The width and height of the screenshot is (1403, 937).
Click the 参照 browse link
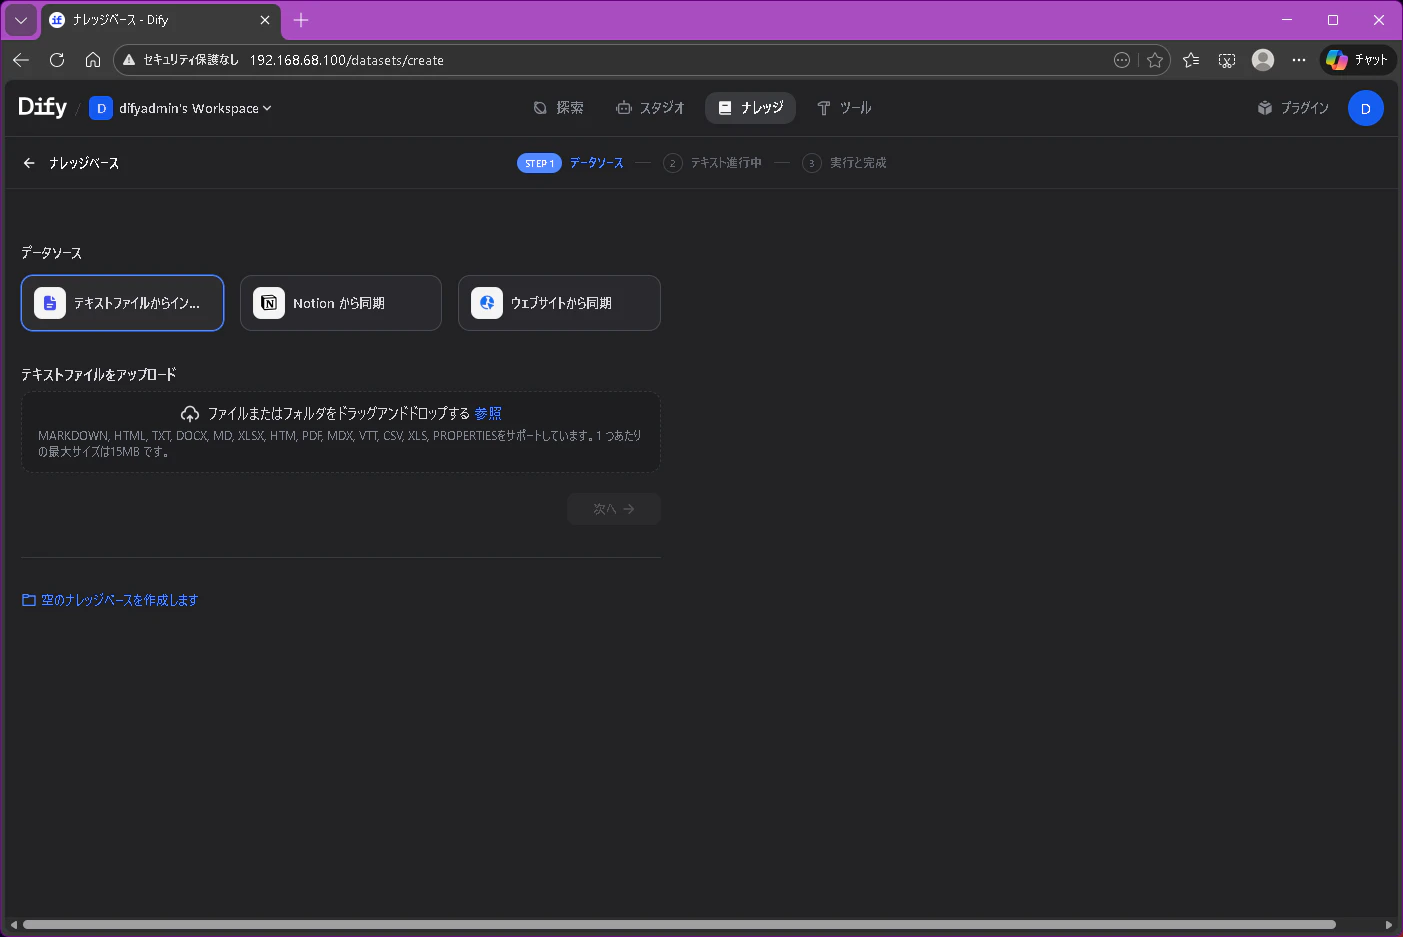tap(488, 413)
